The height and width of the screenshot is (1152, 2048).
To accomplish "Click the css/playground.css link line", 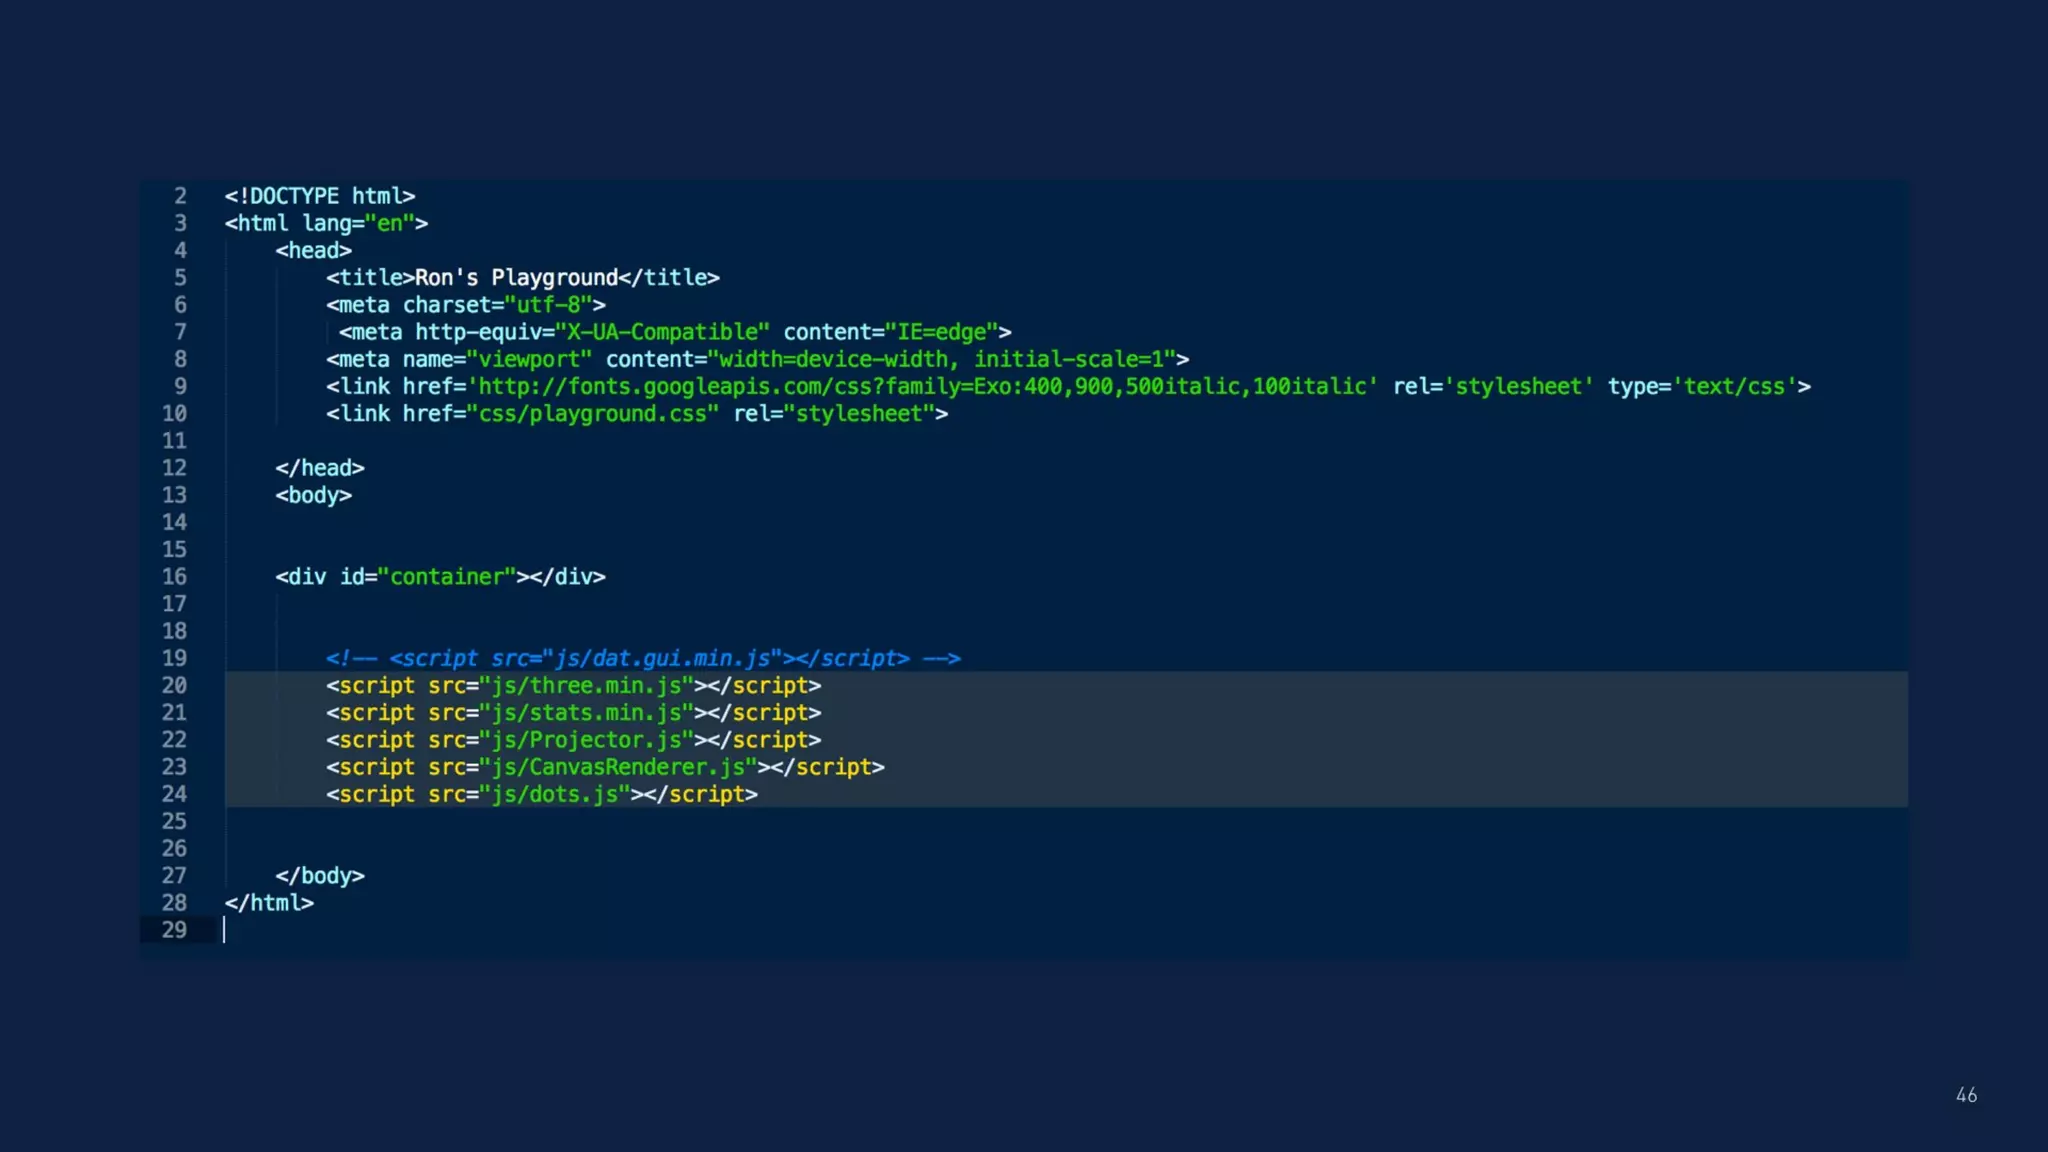I will coord(637,414).
